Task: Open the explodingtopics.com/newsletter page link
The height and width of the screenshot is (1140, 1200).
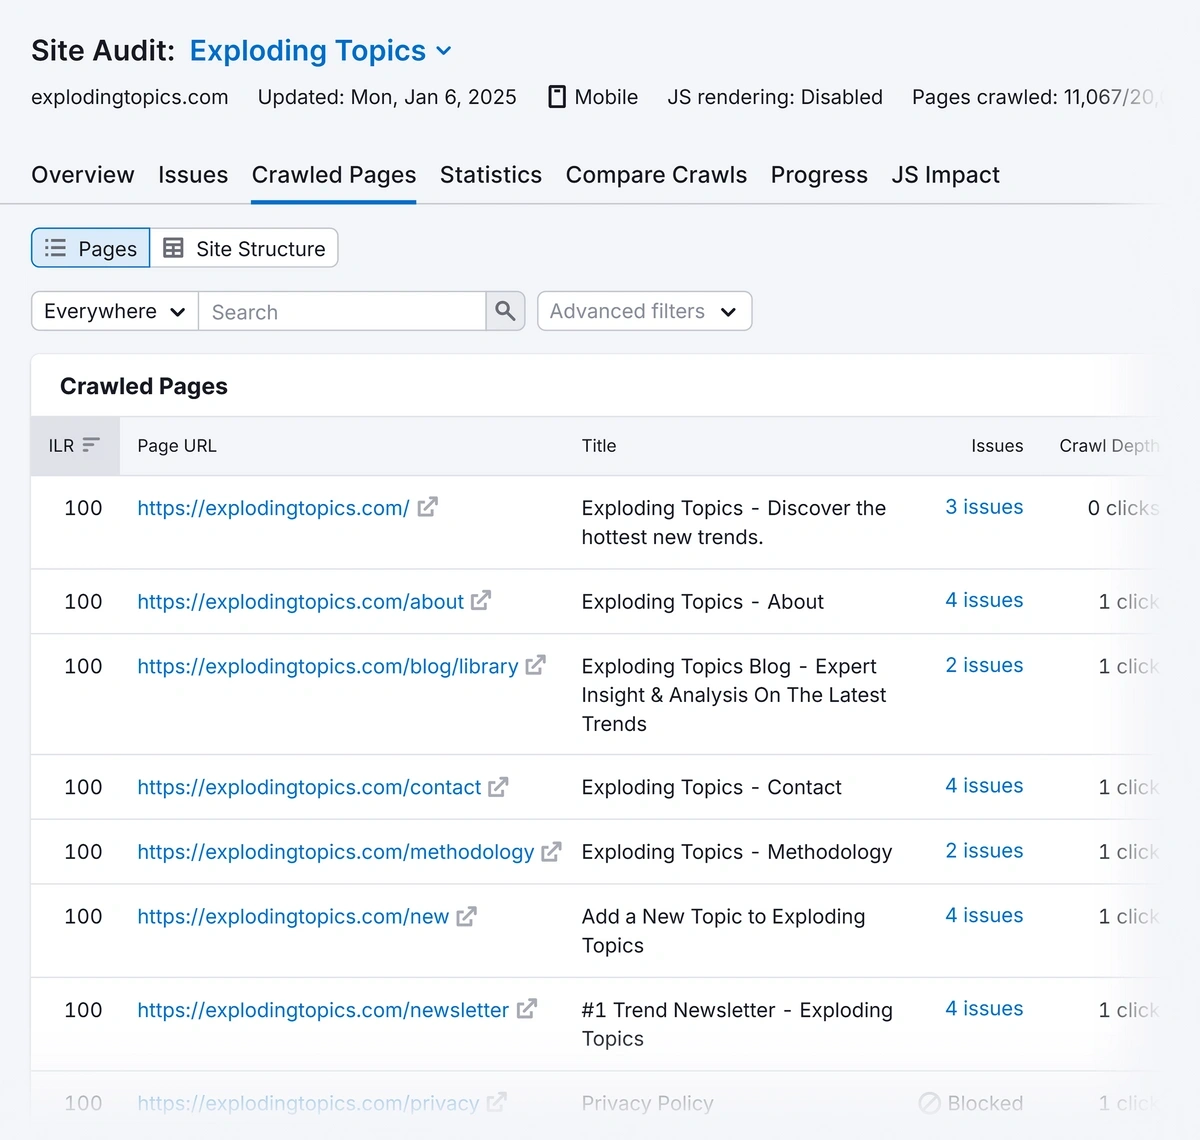Action: pos(323,1010)
